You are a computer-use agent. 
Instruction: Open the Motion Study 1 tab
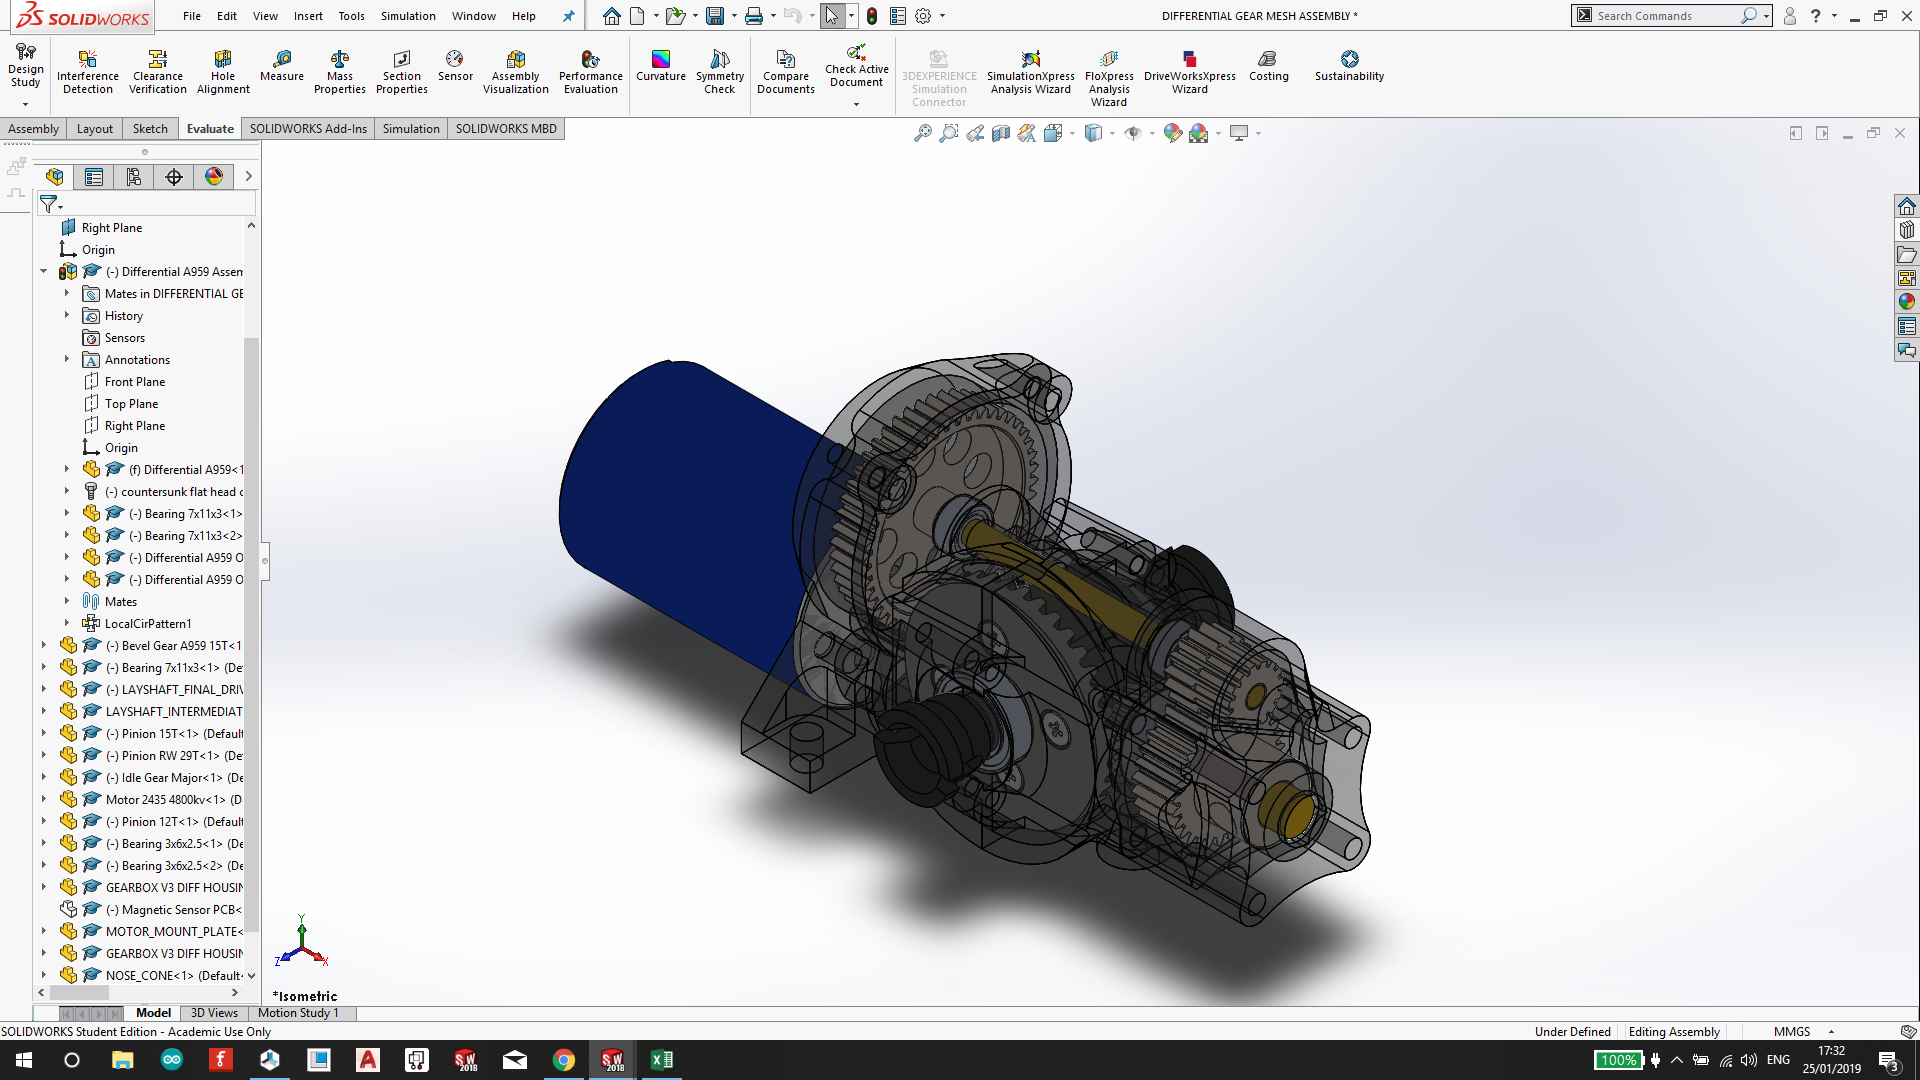pos(298,1013)
